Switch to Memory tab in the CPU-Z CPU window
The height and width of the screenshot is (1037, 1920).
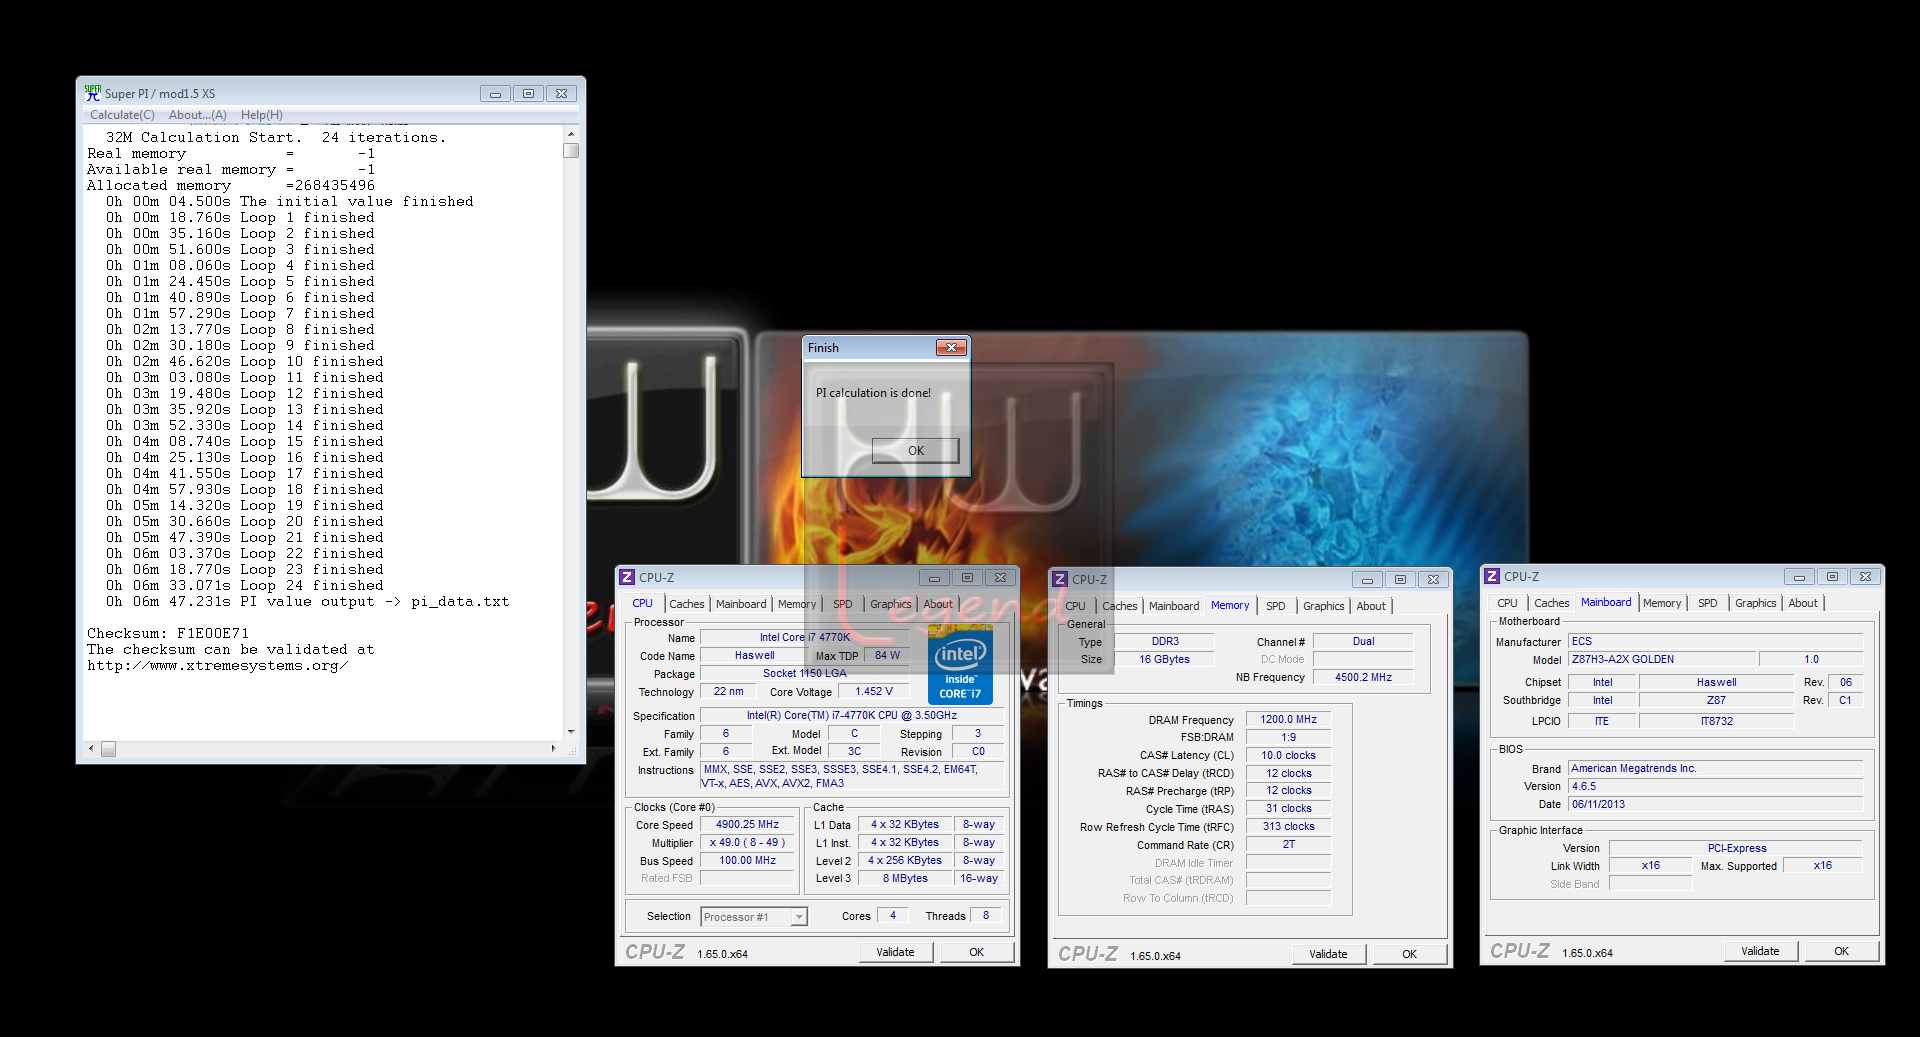pos(797,604)
